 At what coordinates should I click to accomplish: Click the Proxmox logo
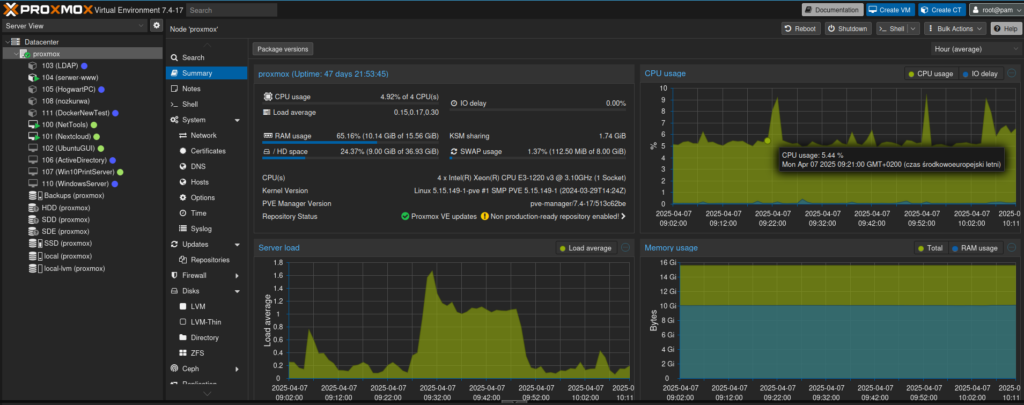tap(48, 10)
